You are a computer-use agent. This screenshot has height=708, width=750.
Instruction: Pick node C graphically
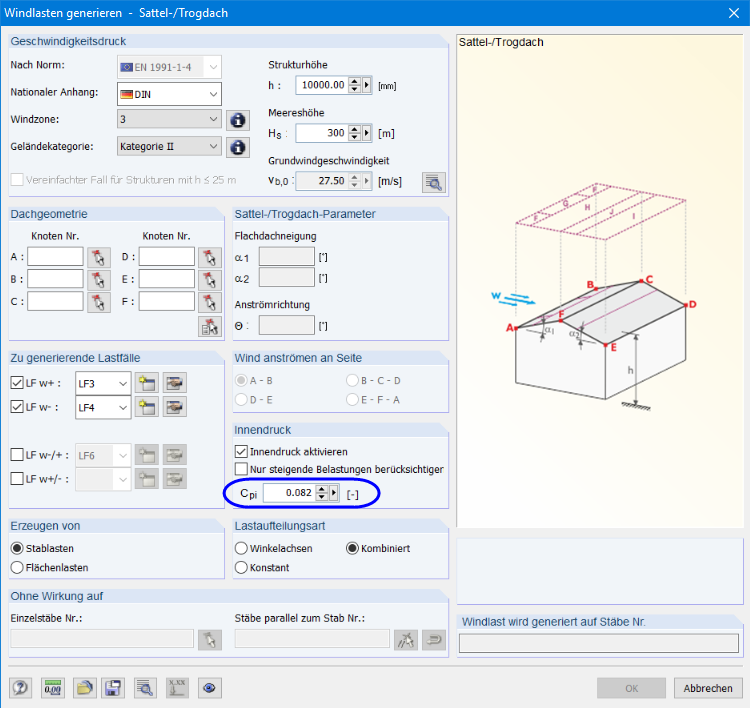tap(99, 302)
